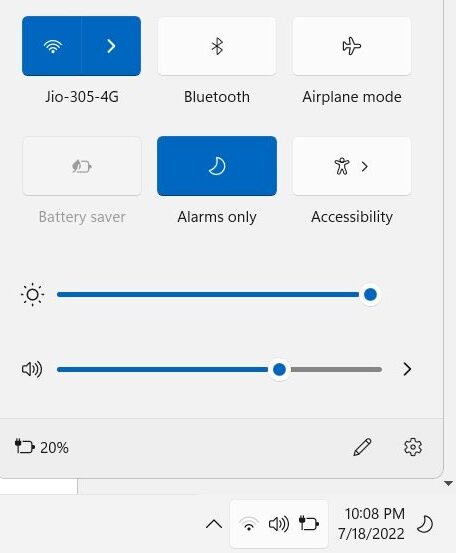Open calendar from 10:08 PM clock
The height and width of the screenshot is (553, 456).
click(x=371, y=524)
